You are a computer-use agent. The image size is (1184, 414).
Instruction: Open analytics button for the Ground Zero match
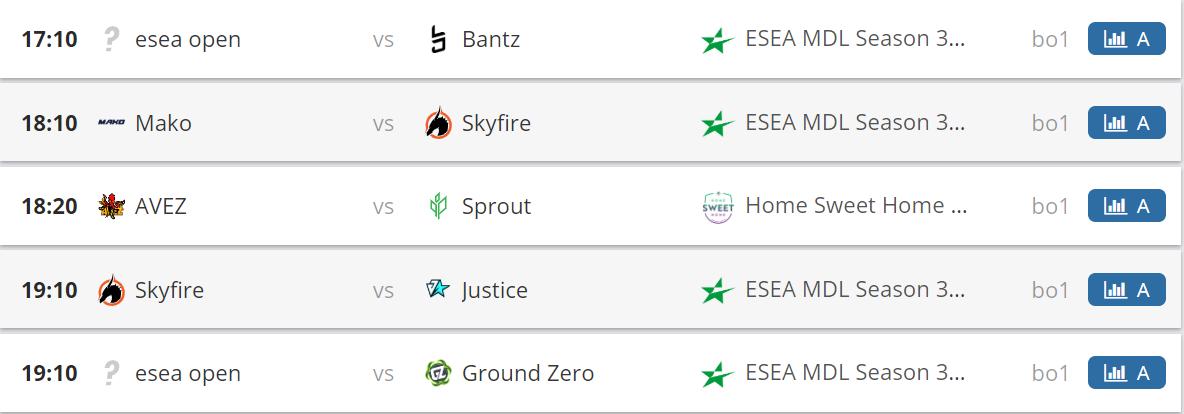[1126, 373]
